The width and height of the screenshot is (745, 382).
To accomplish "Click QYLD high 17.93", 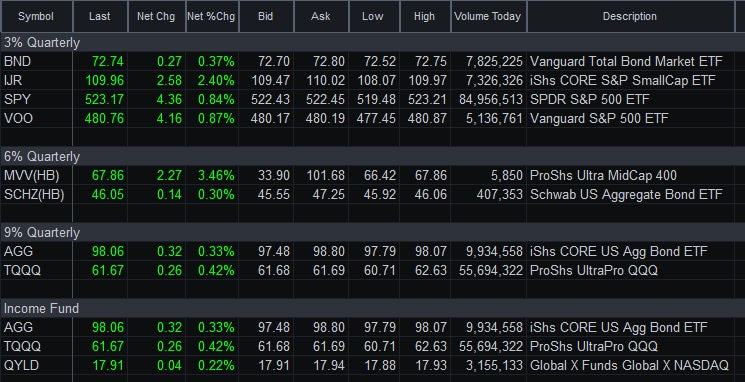I will tap(431, 365).
